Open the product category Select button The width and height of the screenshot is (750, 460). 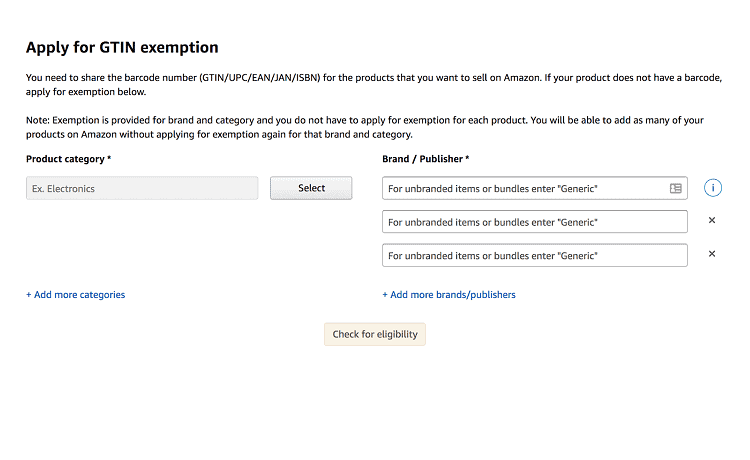311,188
